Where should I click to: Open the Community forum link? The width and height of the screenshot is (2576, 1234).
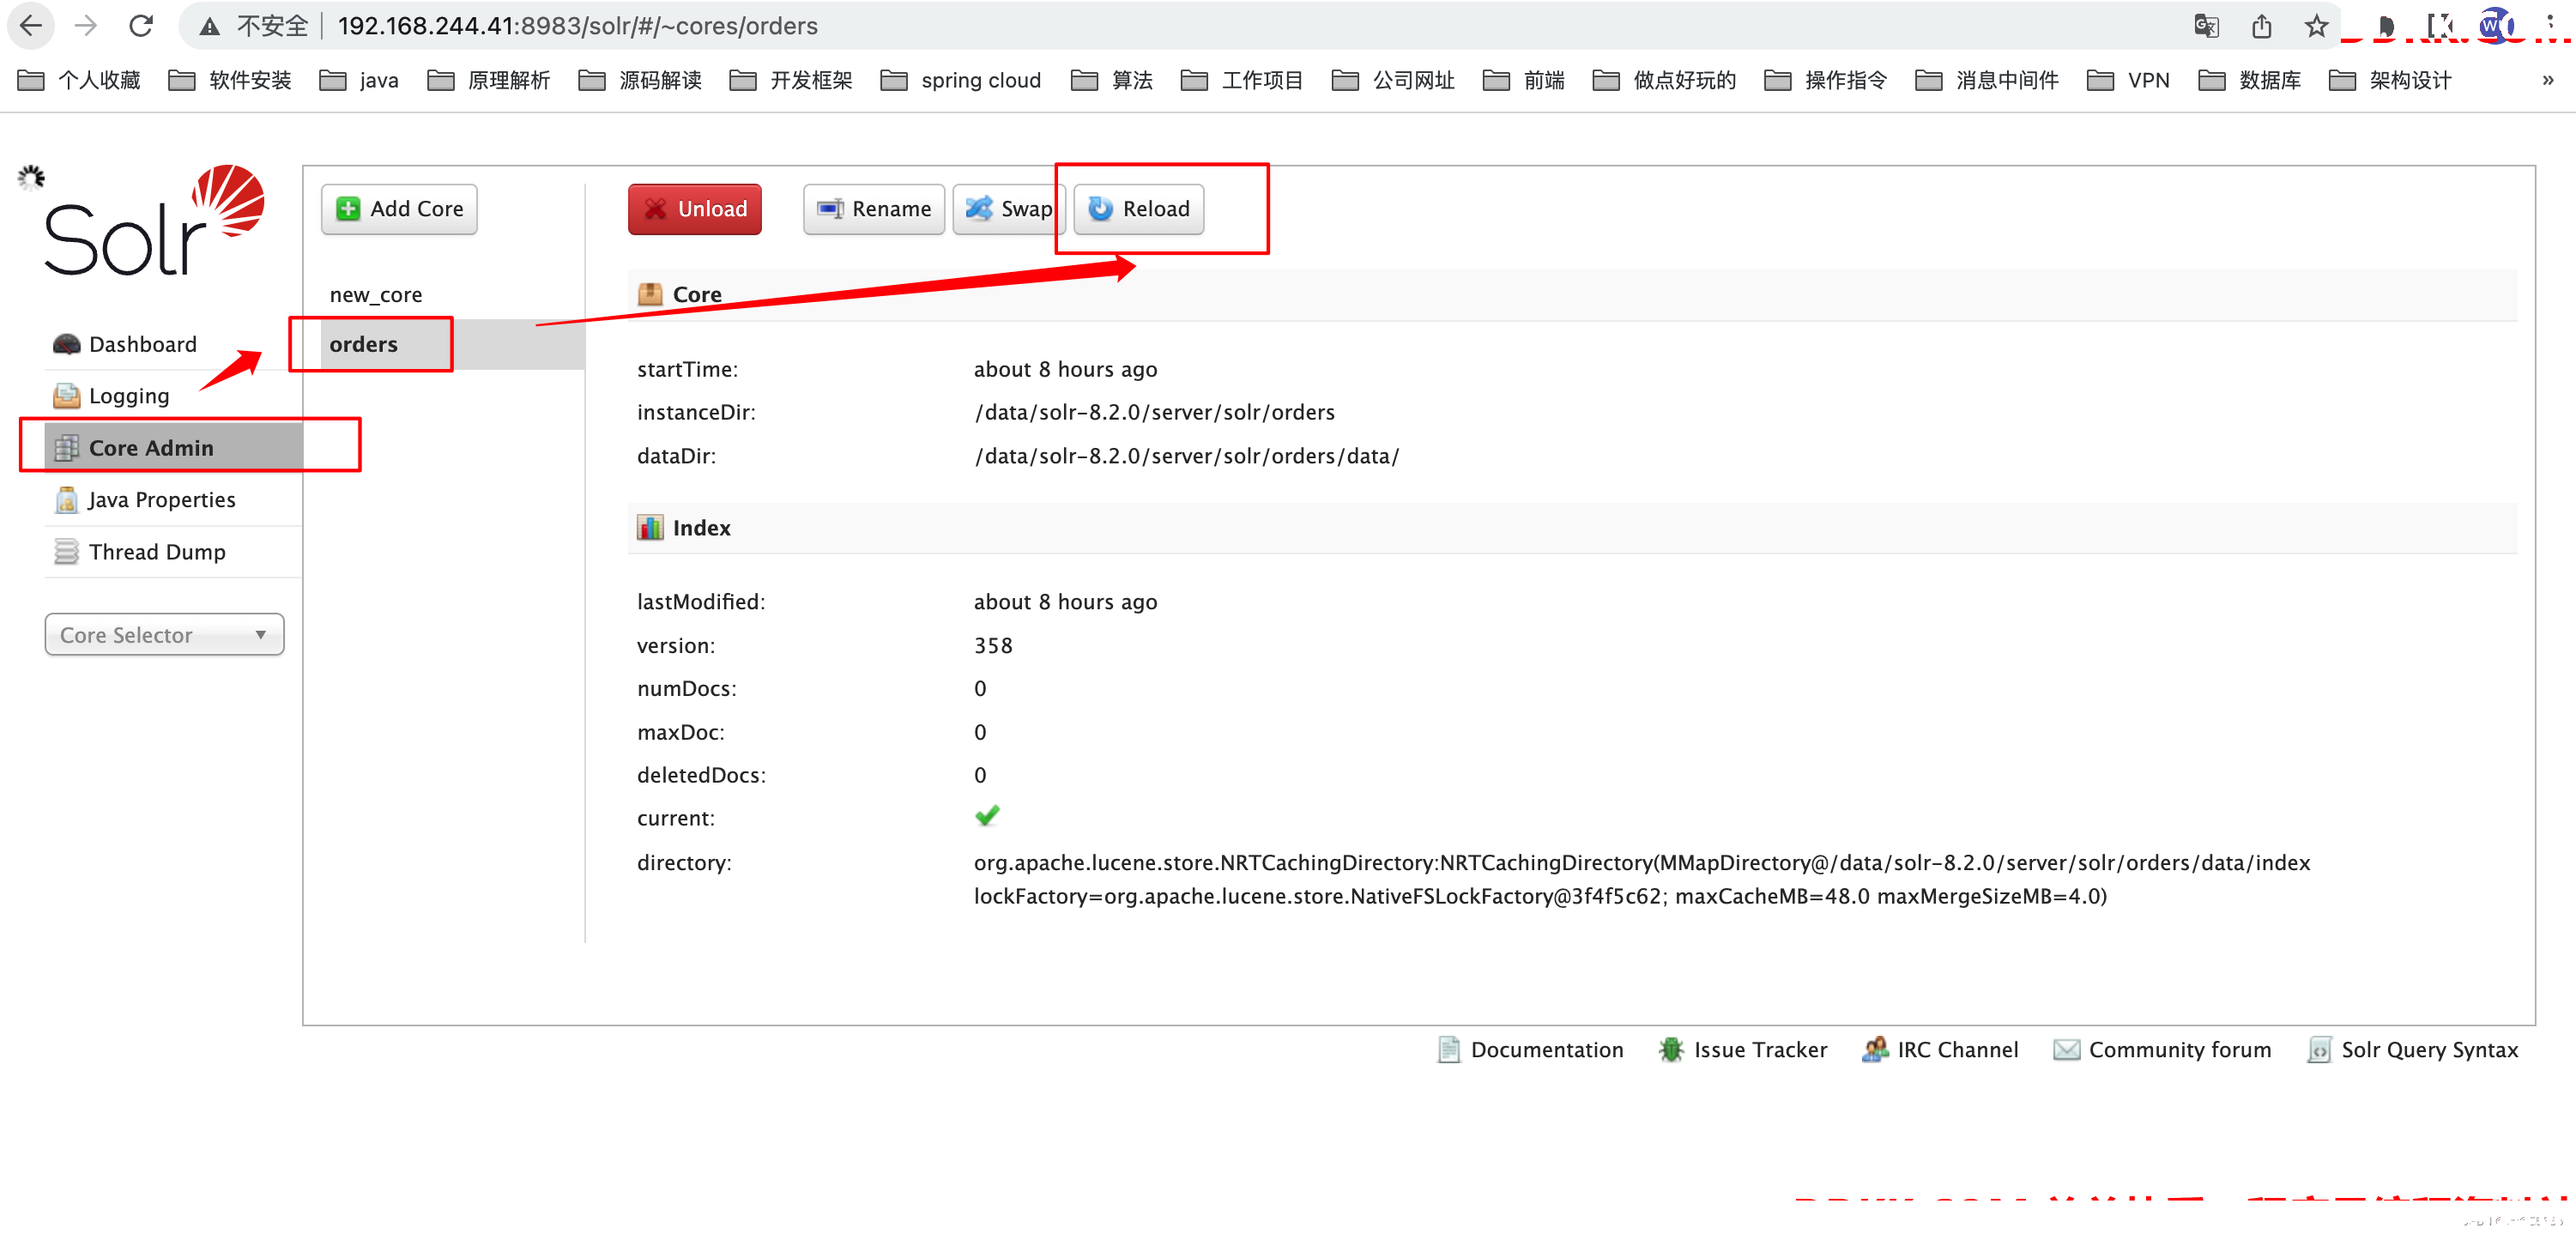[x=2162, y=1050]
